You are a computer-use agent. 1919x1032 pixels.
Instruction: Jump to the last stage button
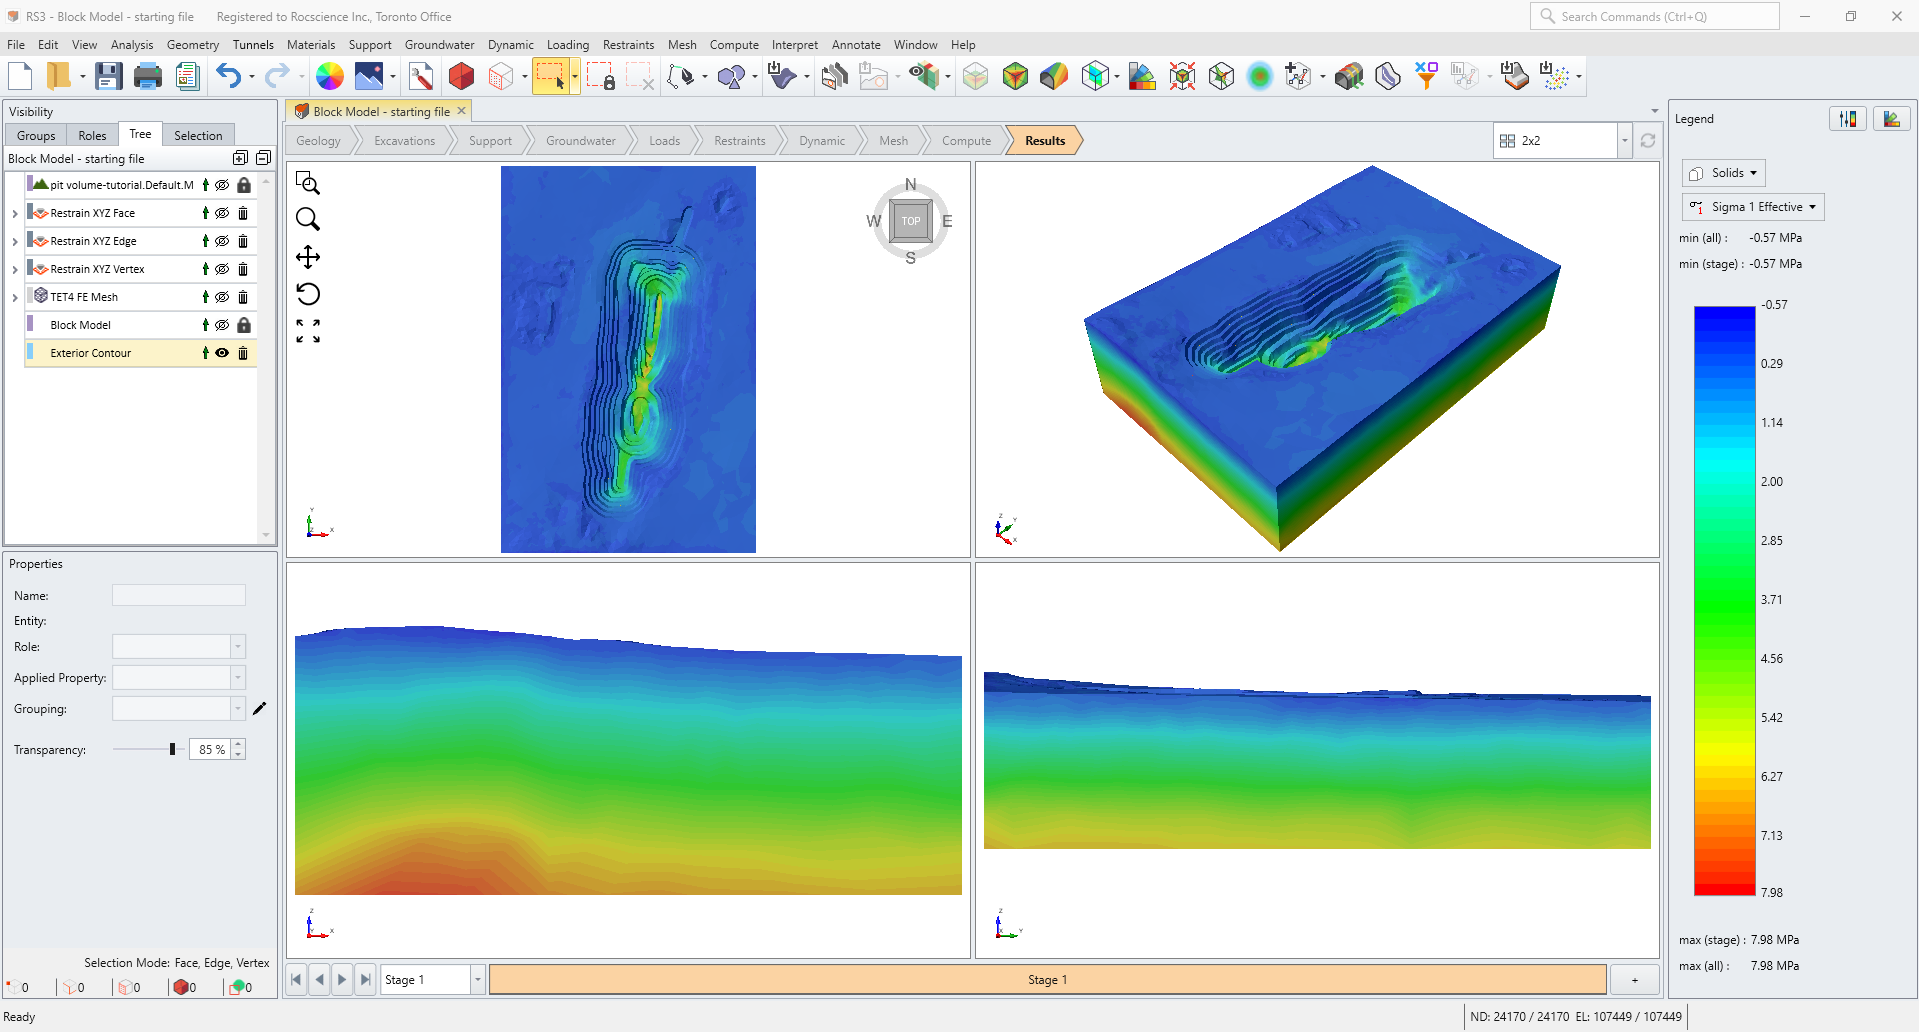point(365,980)
